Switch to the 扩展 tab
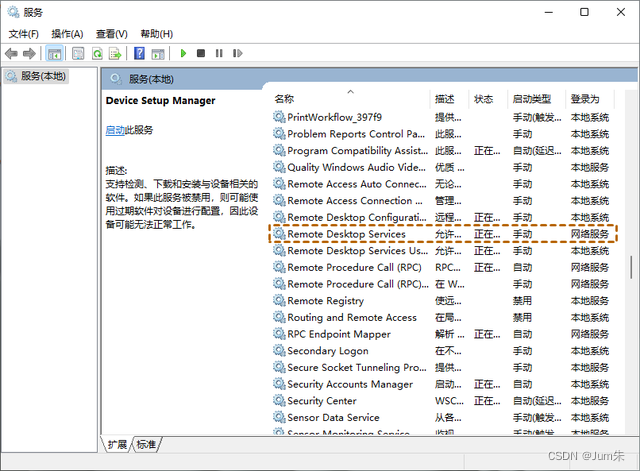This screenshot has height=471, width=640. [118, 444]
